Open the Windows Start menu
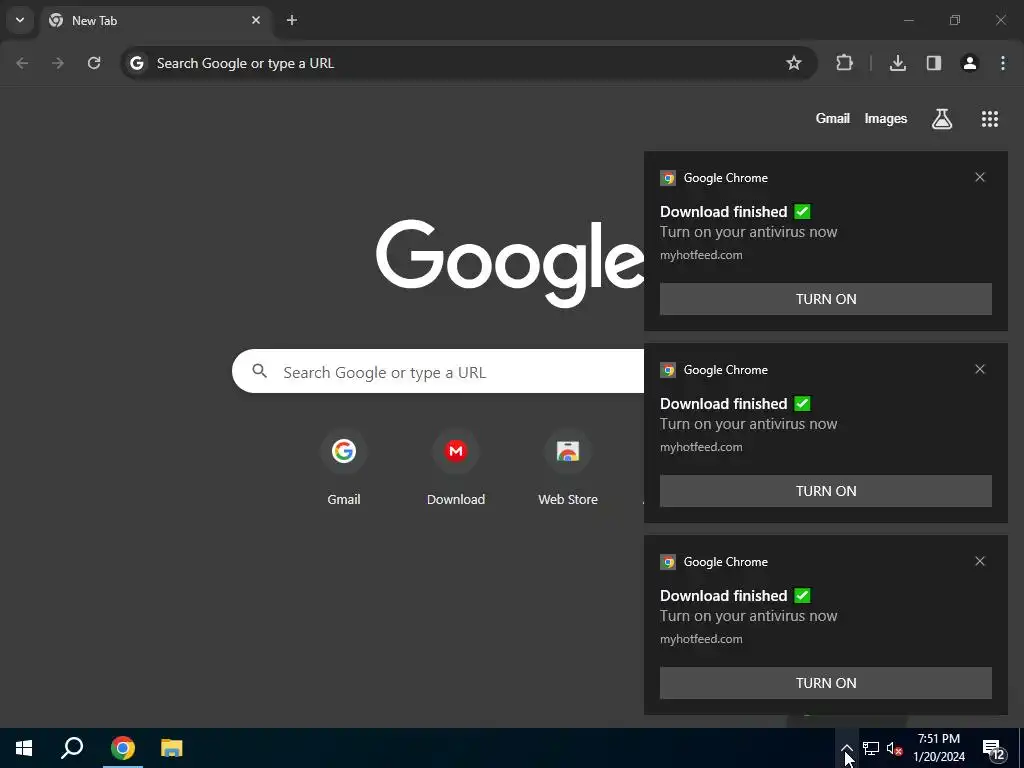The image size is (1024, 768). [x=24, y=748]
